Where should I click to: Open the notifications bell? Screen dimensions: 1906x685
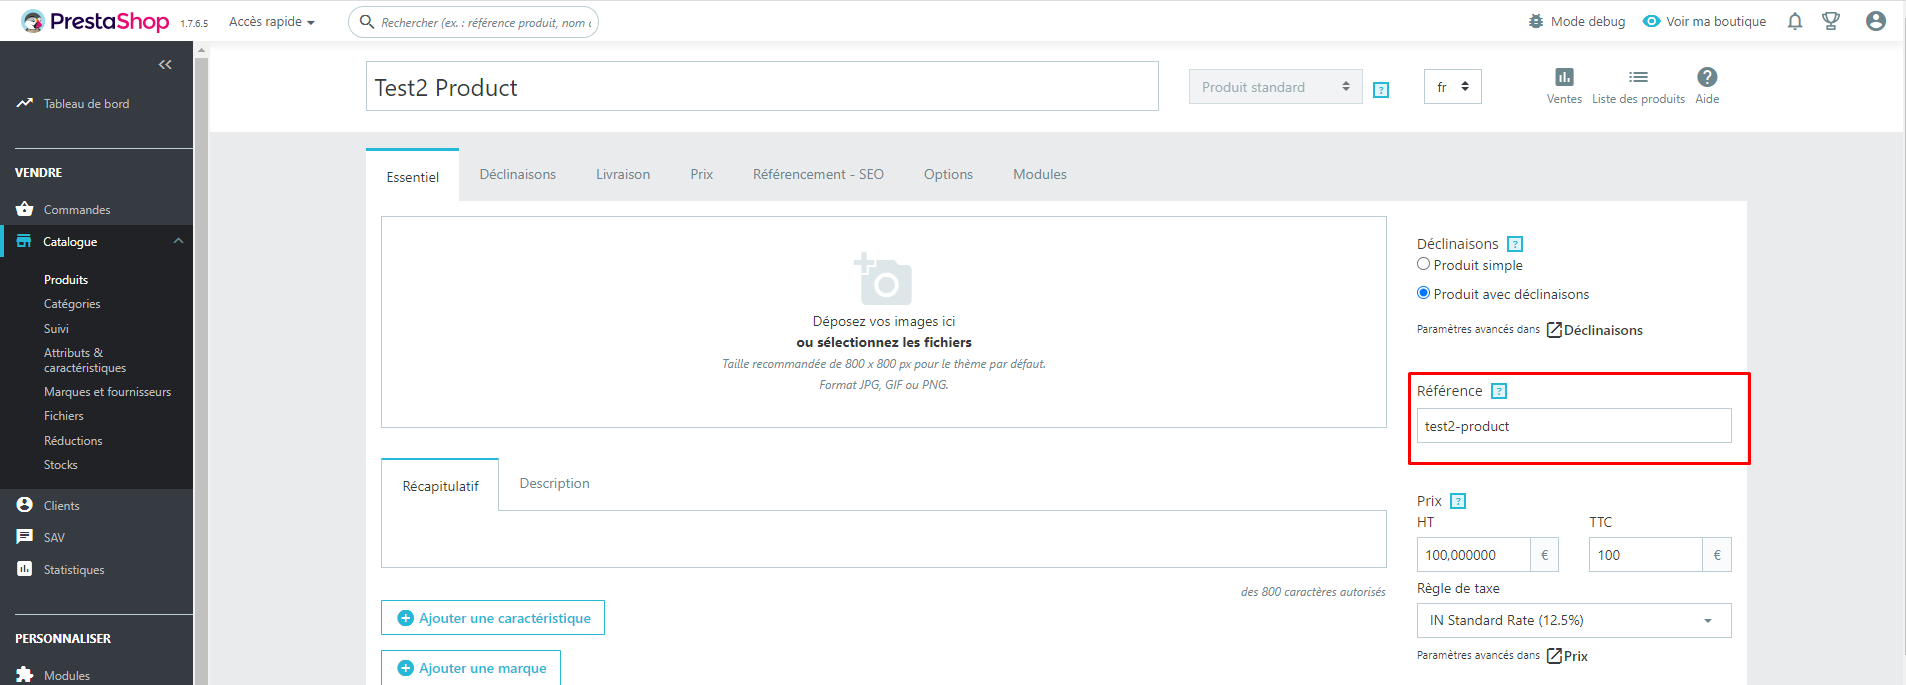pyautogui.click(x=1795, y=21)
